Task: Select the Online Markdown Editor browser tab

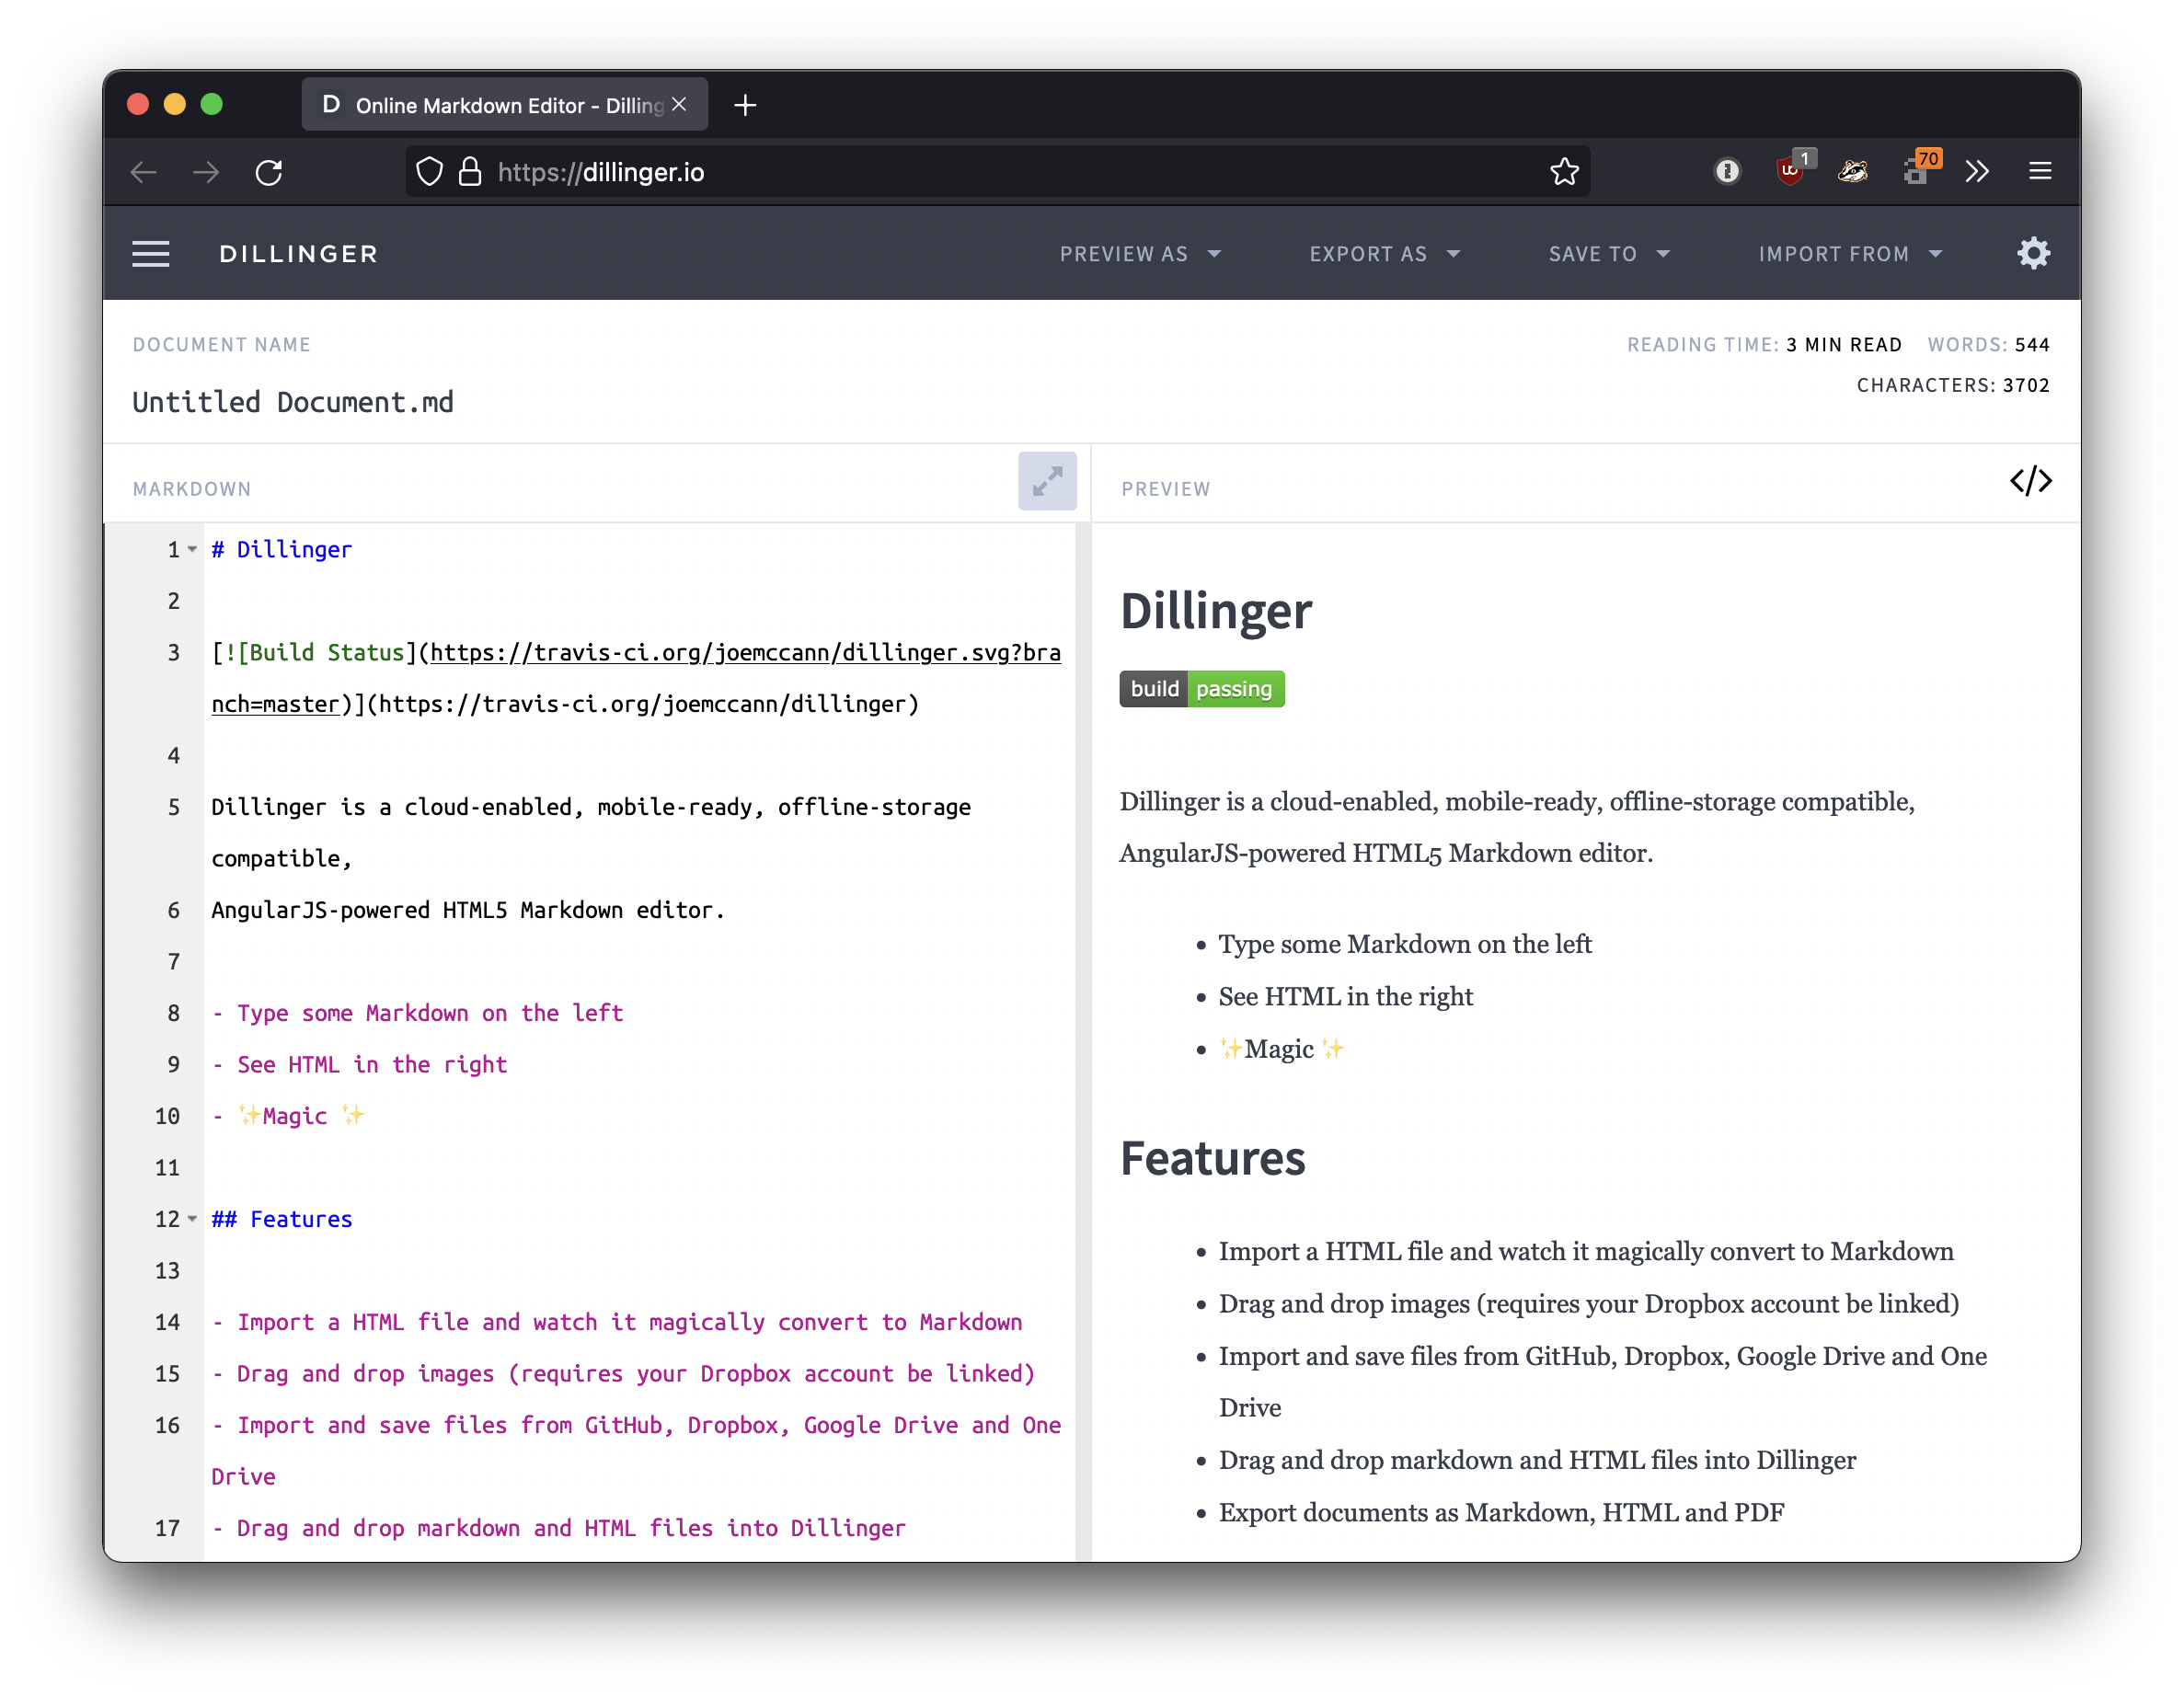Action: [x=490, y=104]
